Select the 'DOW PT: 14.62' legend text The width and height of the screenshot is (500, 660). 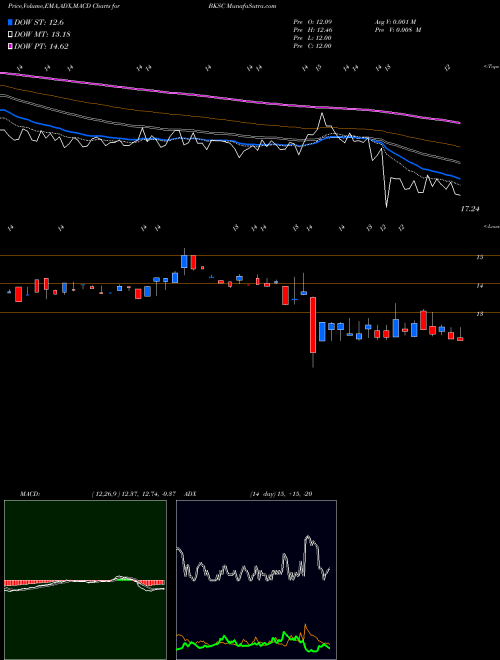pyautogui.click(x=41, y=46)
